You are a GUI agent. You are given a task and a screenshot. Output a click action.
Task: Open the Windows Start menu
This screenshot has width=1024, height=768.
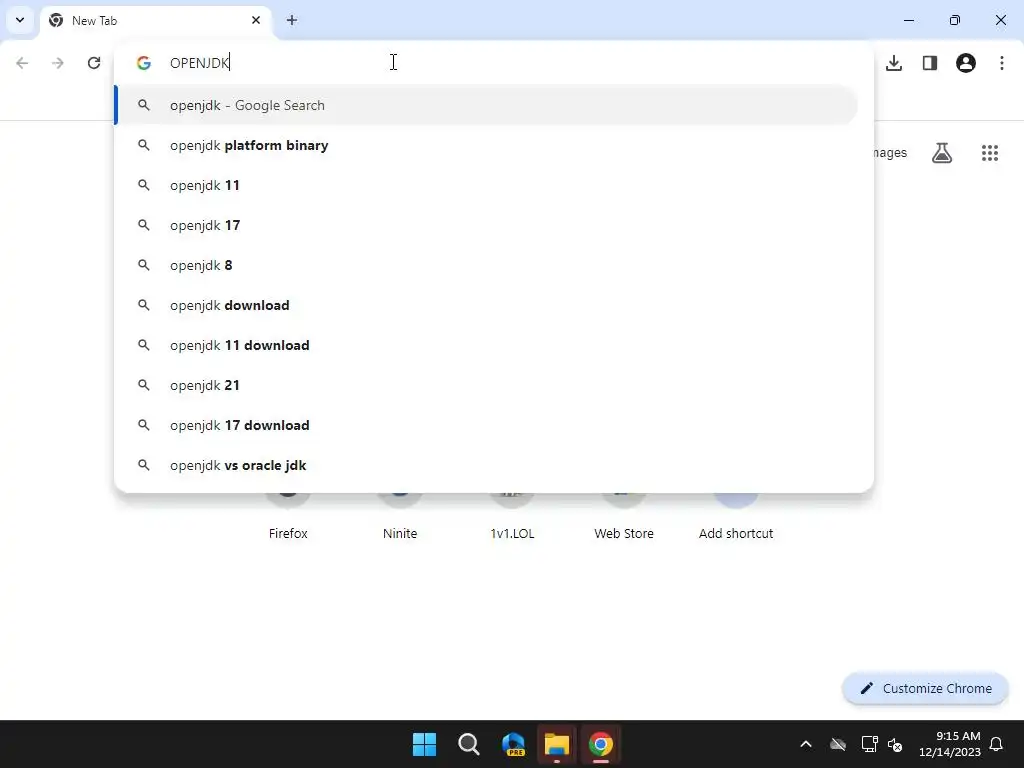424,744
